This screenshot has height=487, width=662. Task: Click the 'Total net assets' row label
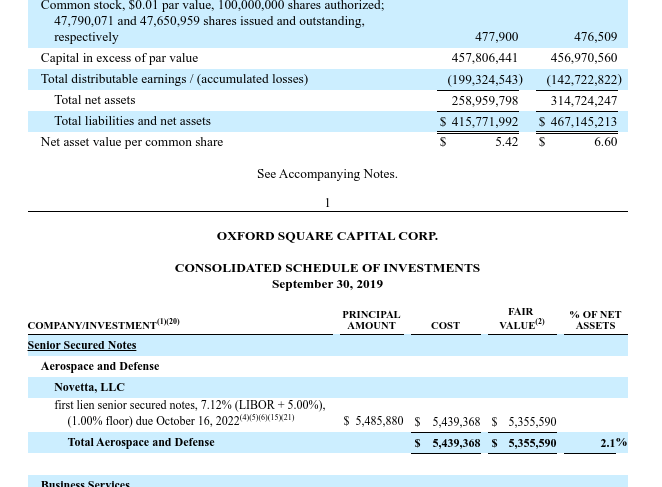95,100
